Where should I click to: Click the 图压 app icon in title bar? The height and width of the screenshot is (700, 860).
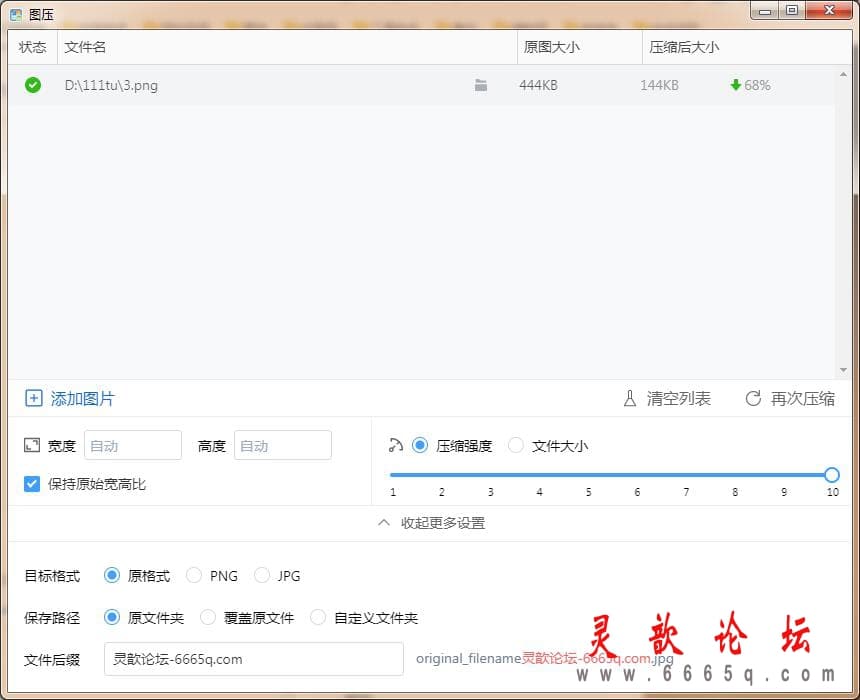coord(16,15)
